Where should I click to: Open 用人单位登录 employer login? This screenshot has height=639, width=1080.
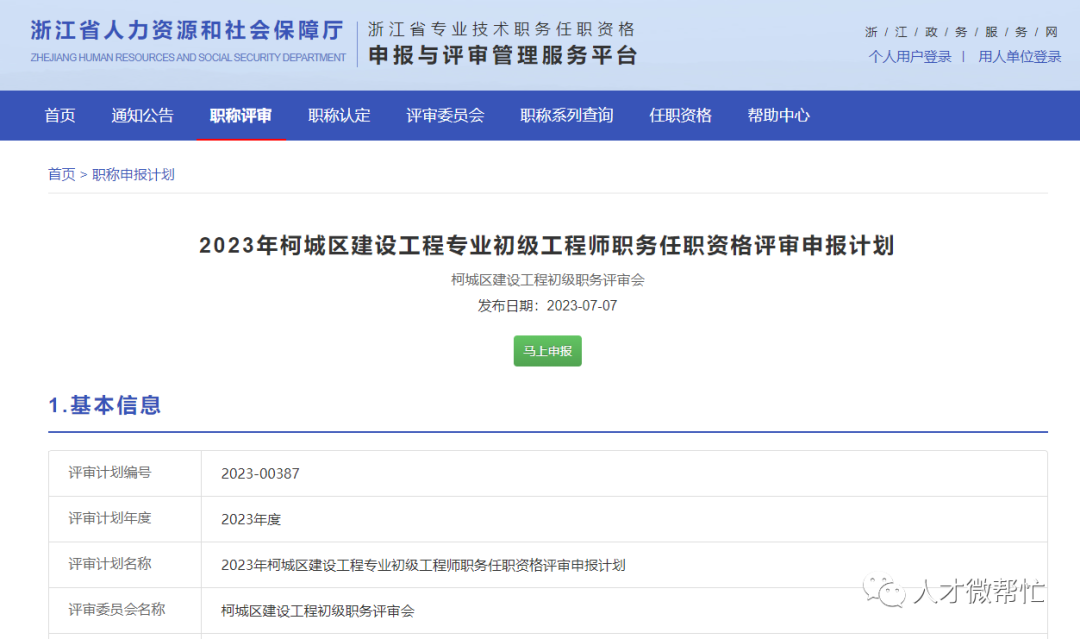(x=1019, y=57)
